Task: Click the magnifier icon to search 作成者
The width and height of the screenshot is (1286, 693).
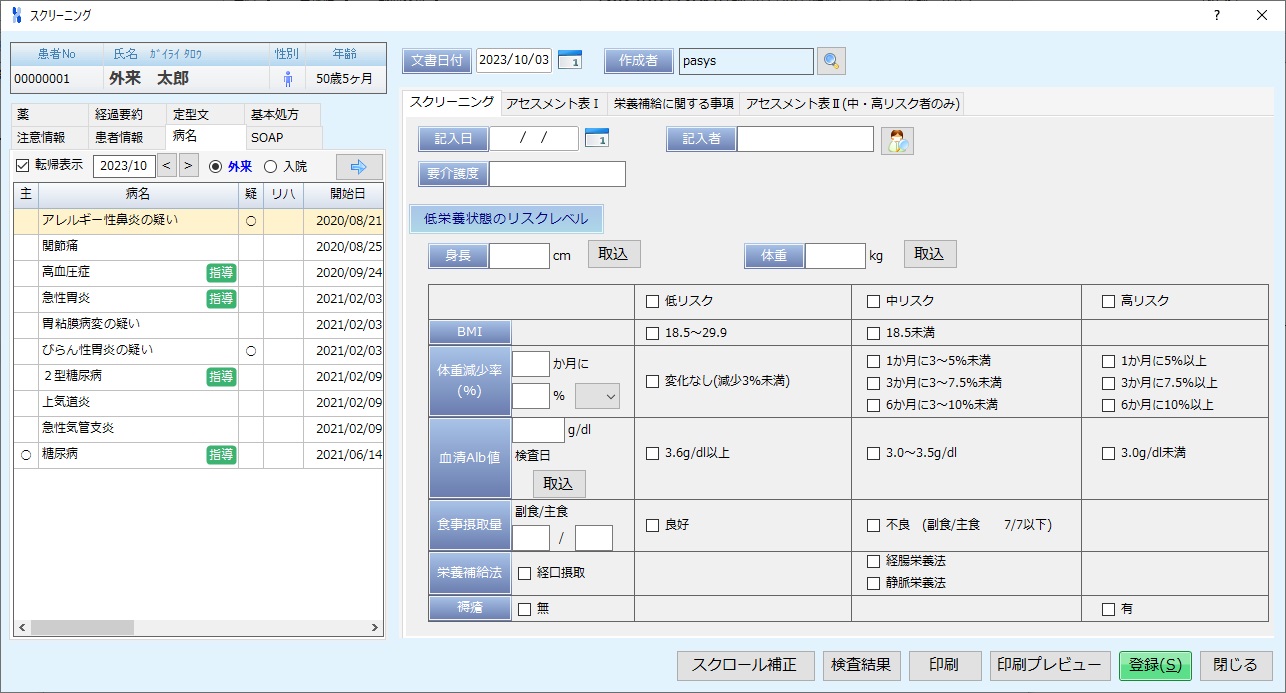Action: click(833, 61)
